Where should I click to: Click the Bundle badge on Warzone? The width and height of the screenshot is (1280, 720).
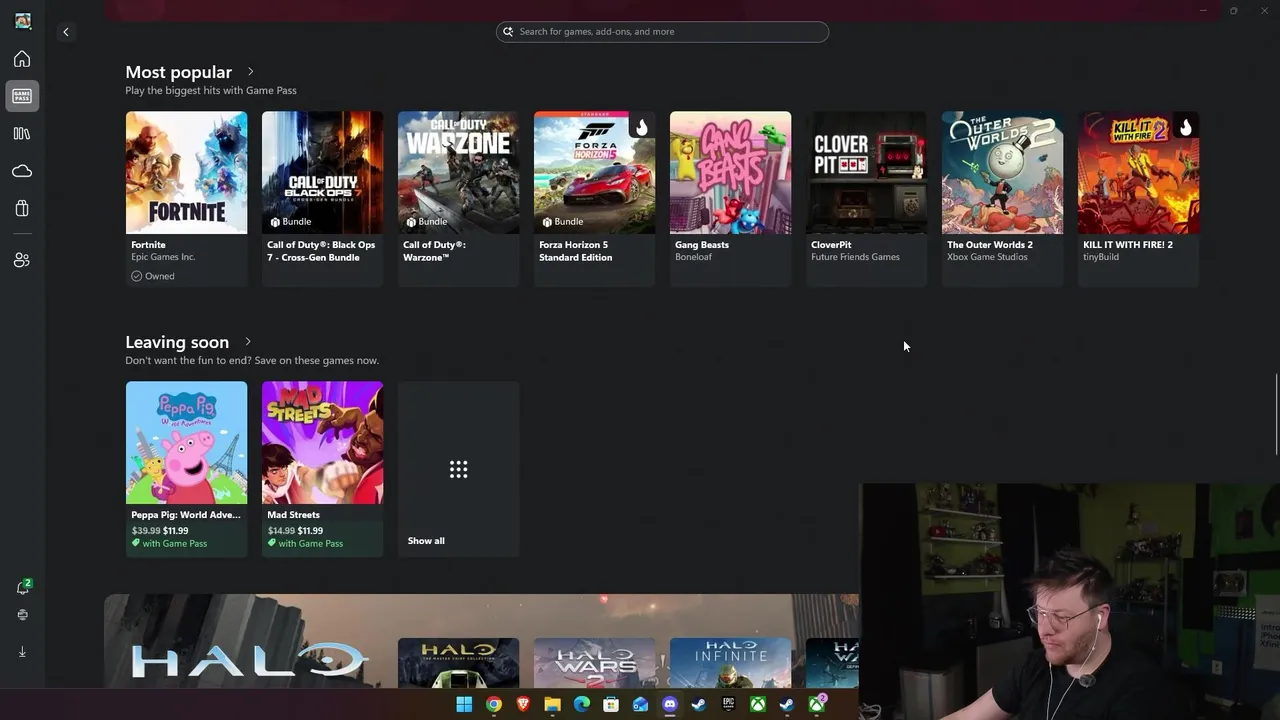(426, 222)
